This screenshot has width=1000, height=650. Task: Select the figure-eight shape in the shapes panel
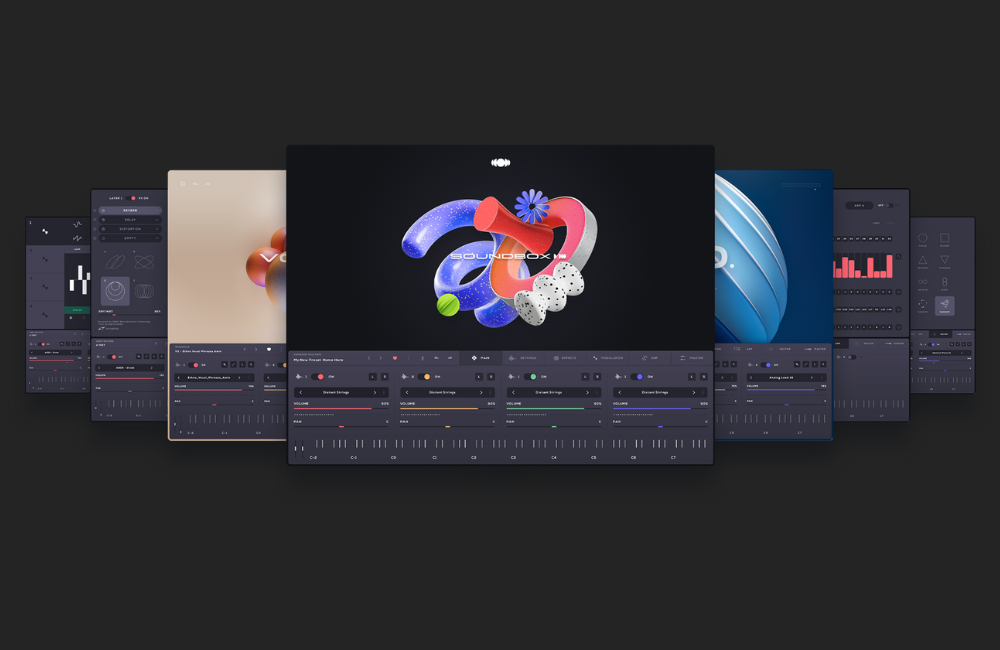coord(945,282)
